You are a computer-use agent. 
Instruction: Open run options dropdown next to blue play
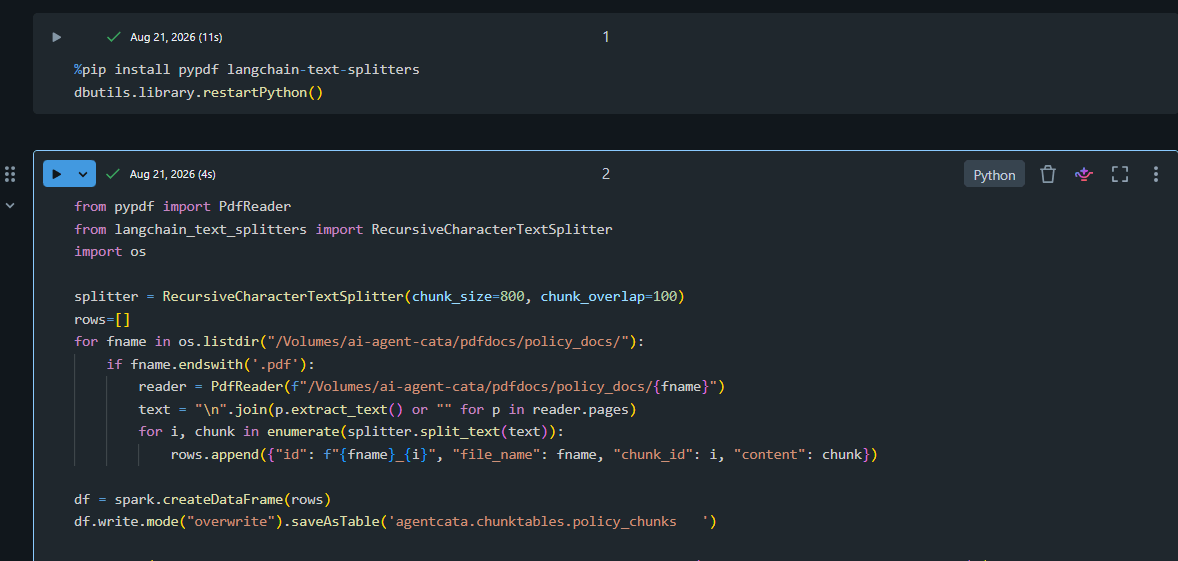83,174
